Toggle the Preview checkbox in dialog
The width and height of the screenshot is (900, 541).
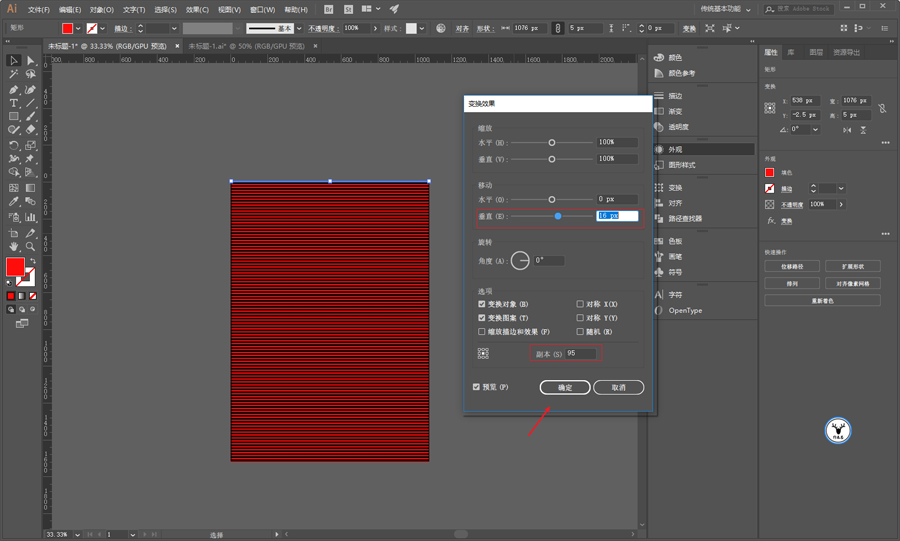[476, 387]
